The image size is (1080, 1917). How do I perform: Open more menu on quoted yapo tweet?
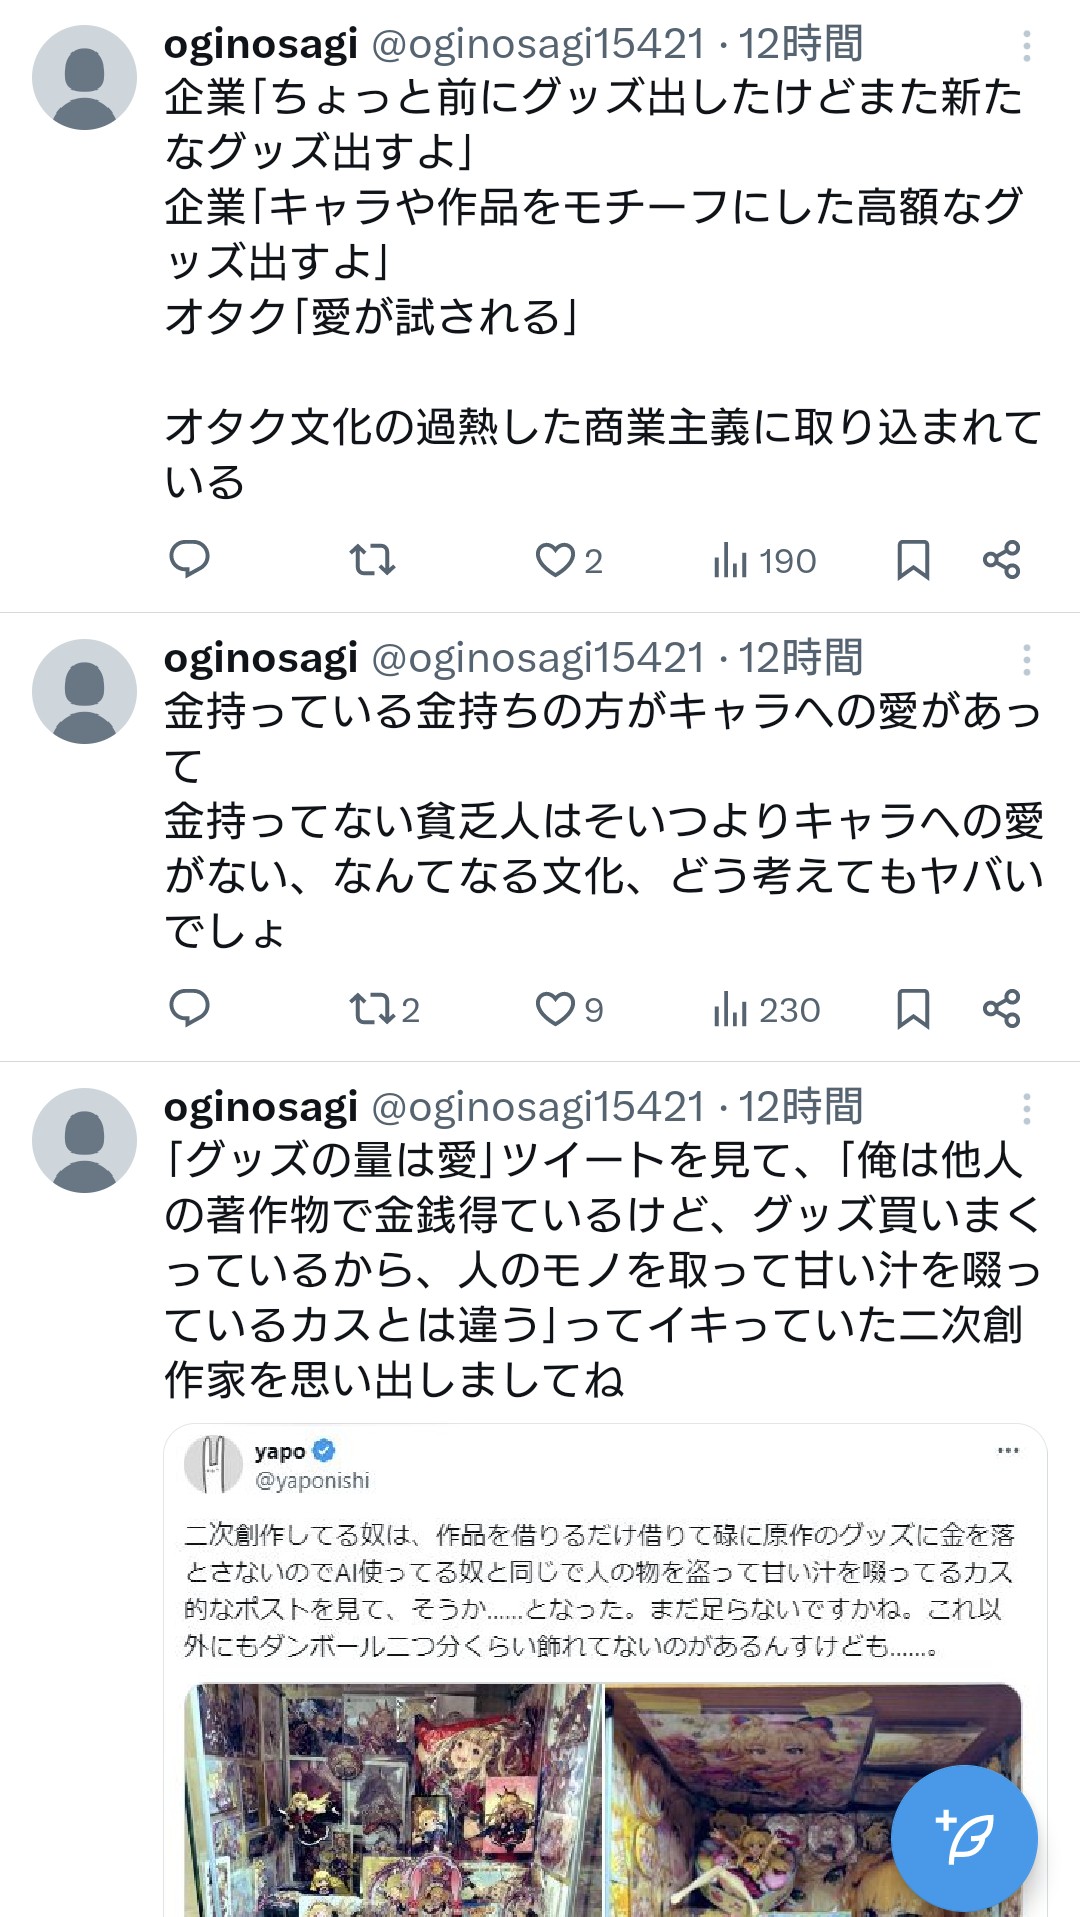[x=1008, y=1450]
